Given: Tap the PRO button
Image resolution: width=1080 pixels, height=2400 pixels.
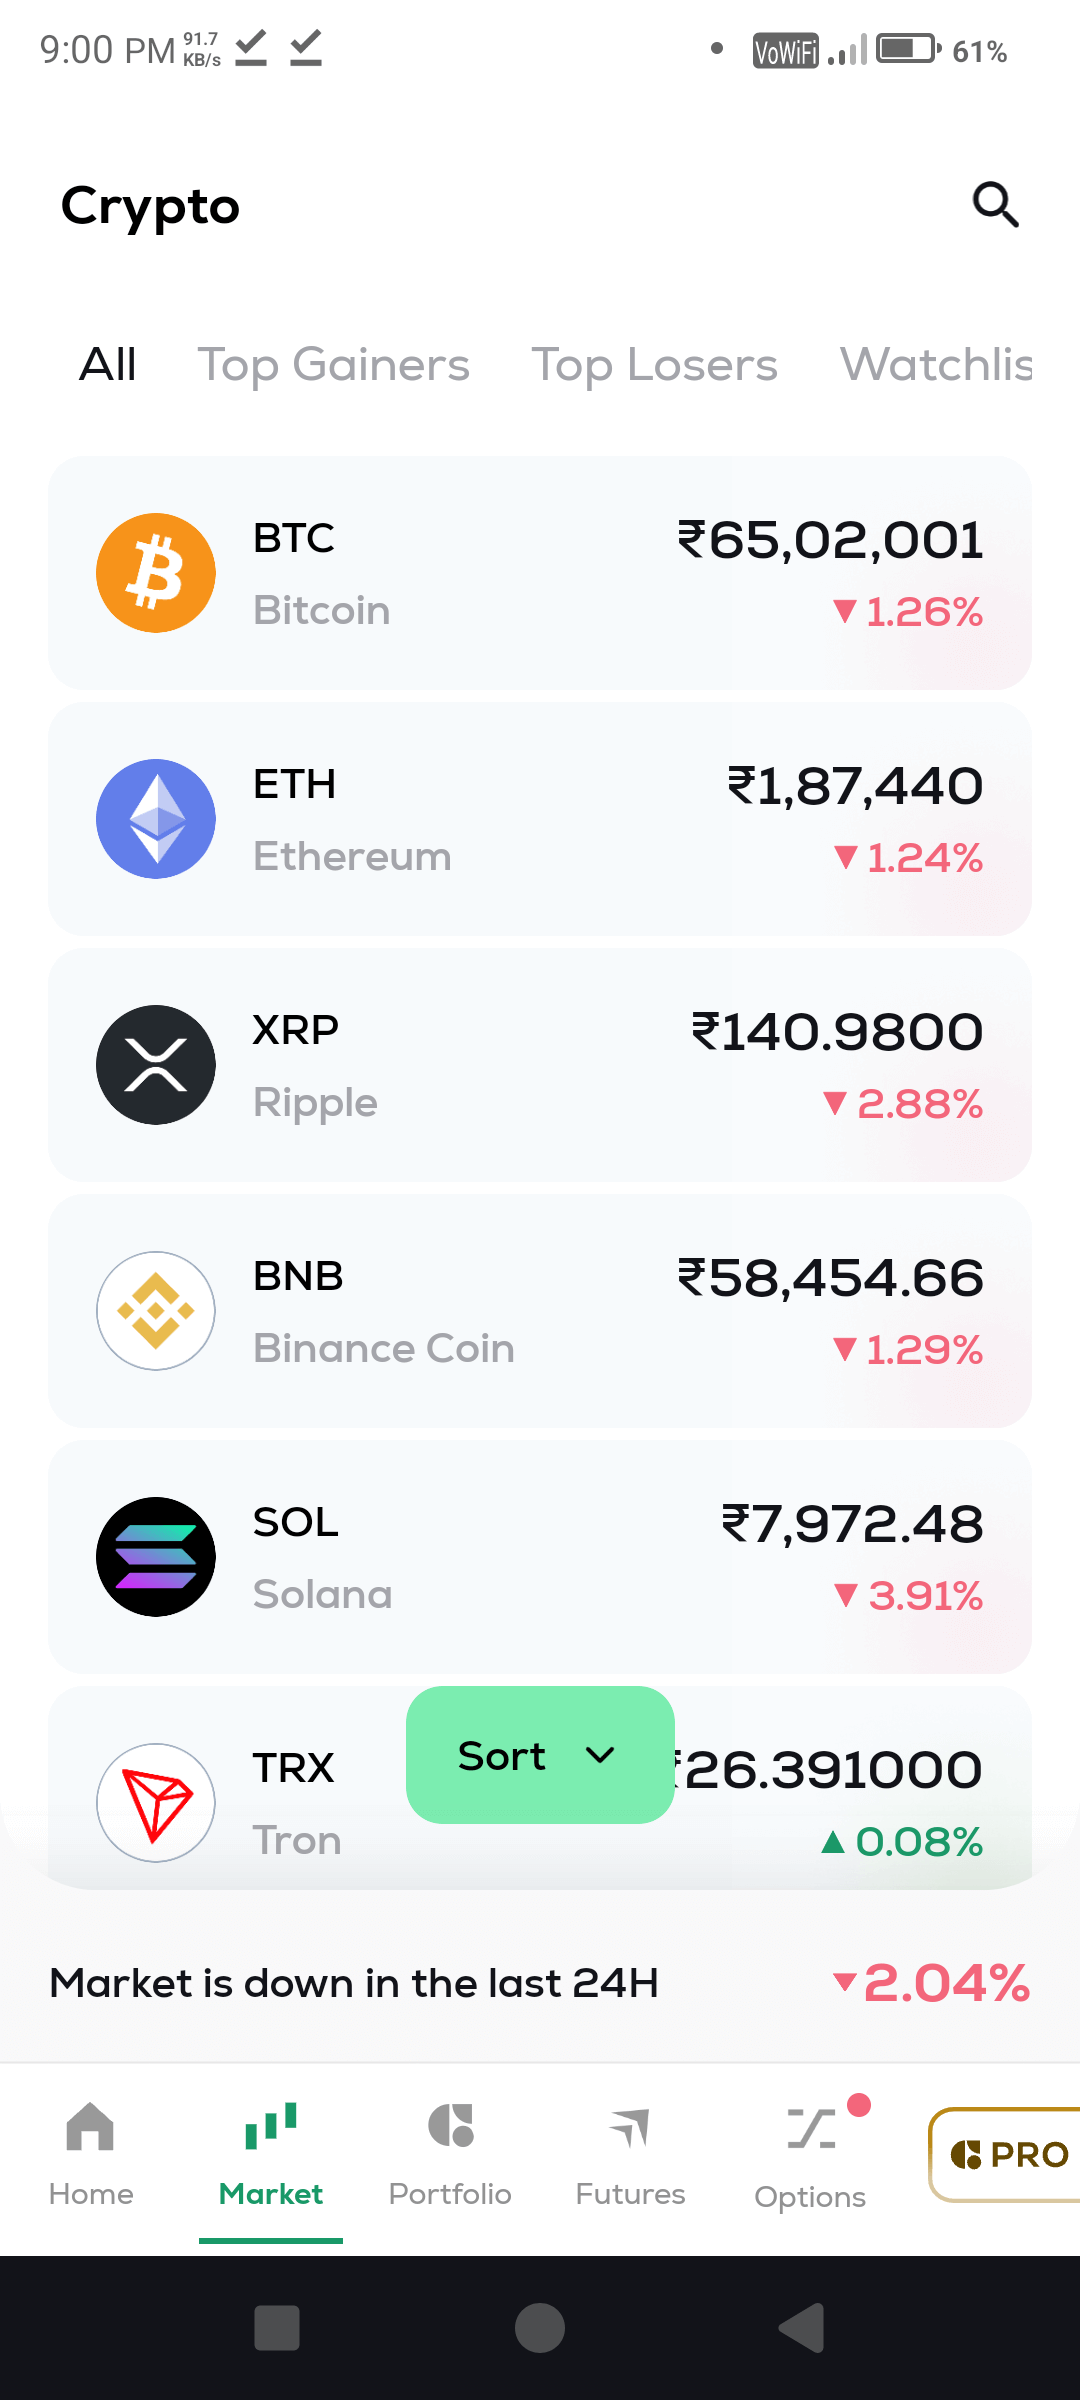Looking at the screenshot, I should click(x=1008, y=2155).
